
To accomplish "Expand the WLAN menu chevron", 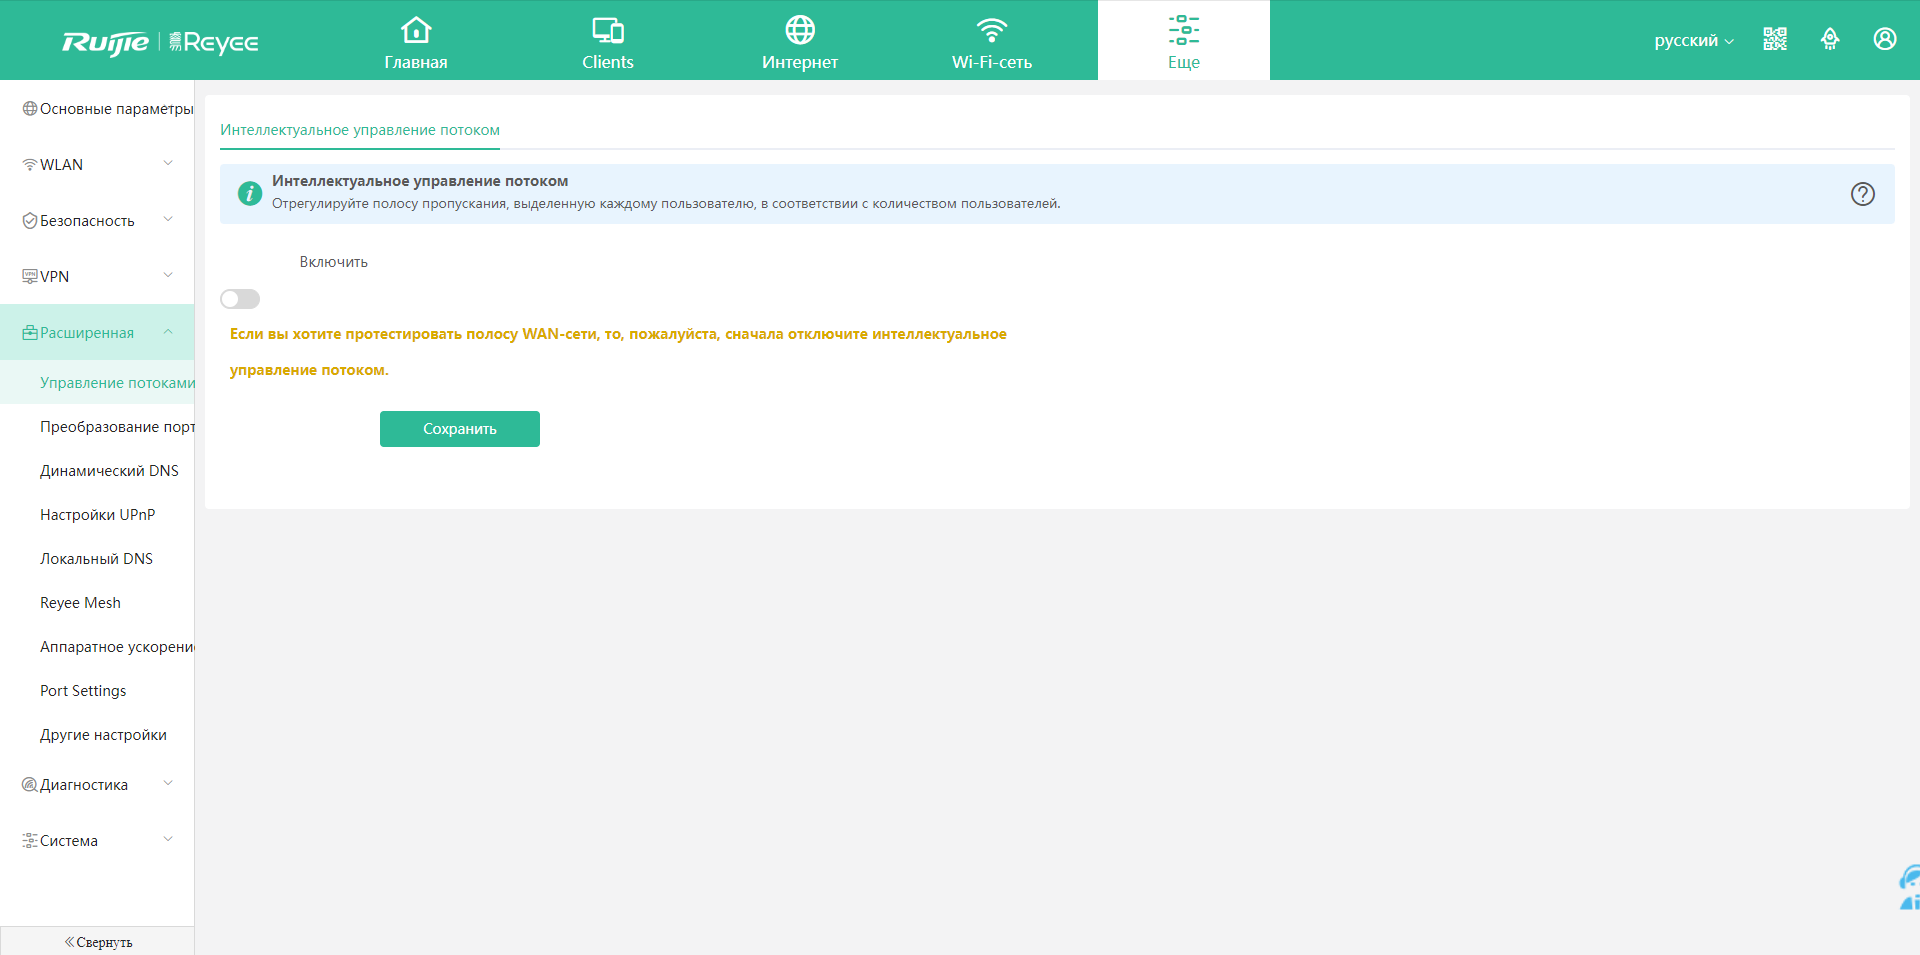I will pyautogui.click(x=168, y=163).
